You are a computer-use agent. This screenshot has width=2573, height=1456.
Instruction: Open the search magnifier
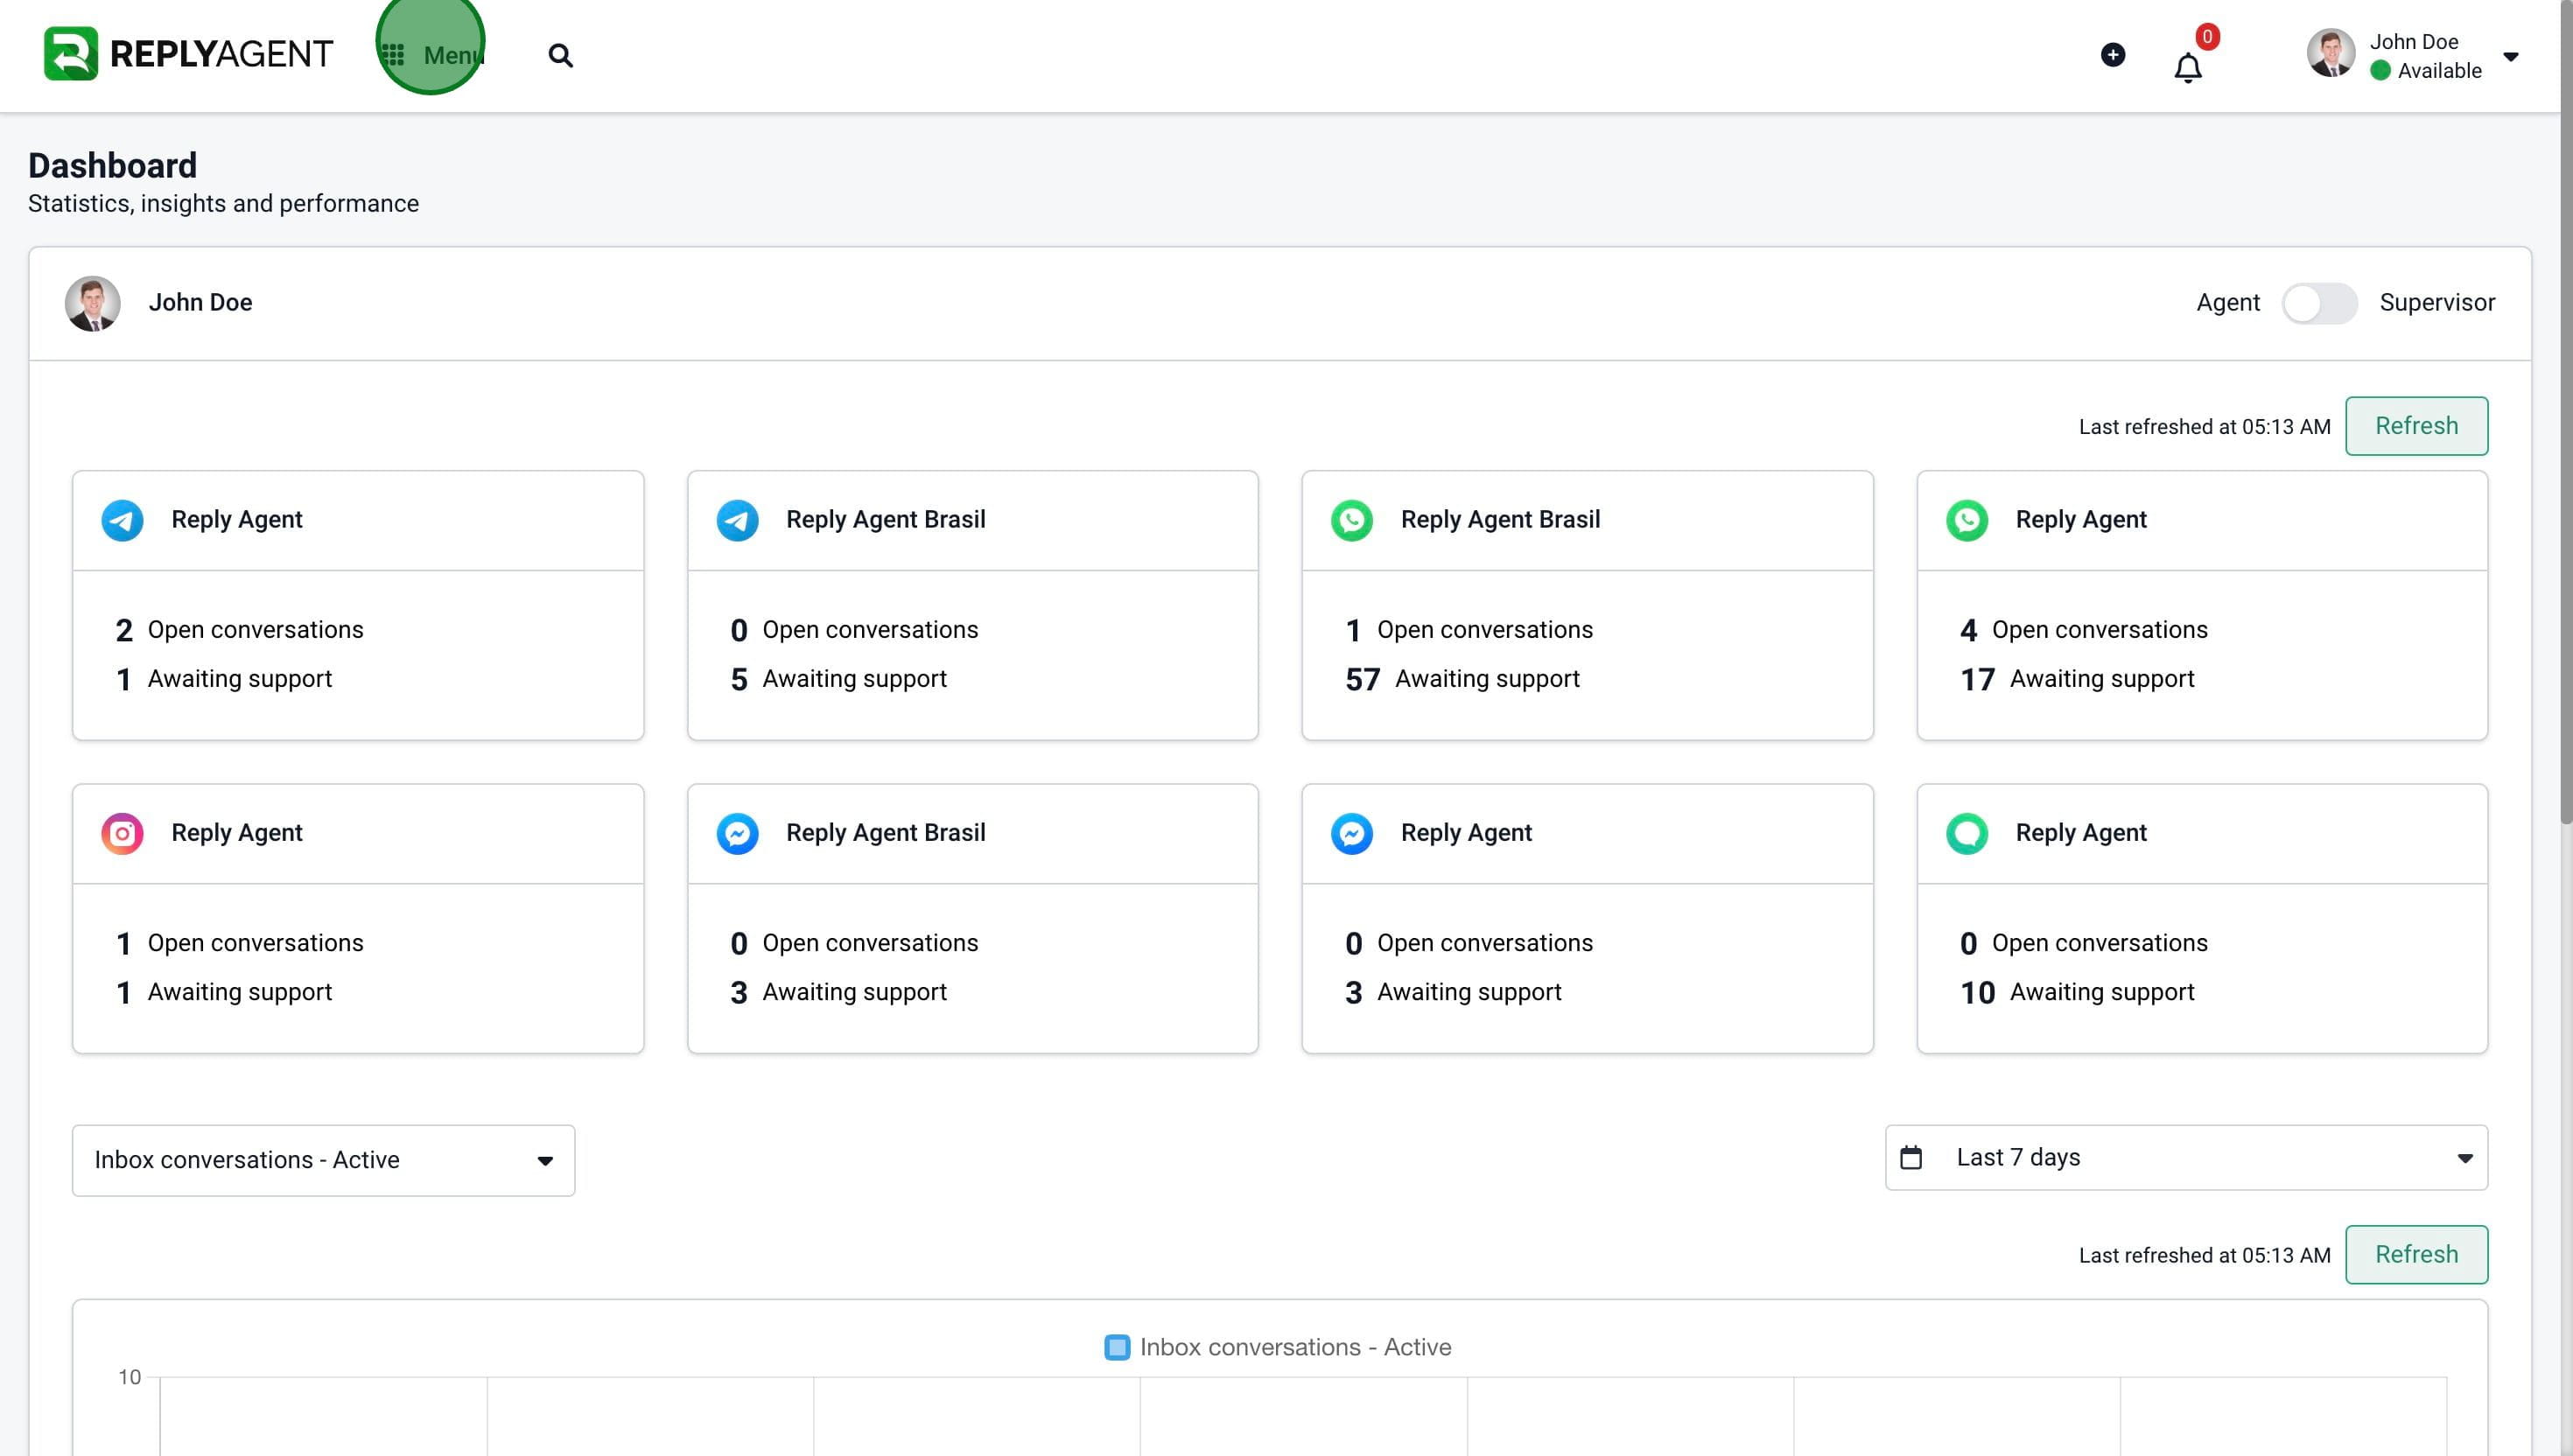tap(561, 55)
